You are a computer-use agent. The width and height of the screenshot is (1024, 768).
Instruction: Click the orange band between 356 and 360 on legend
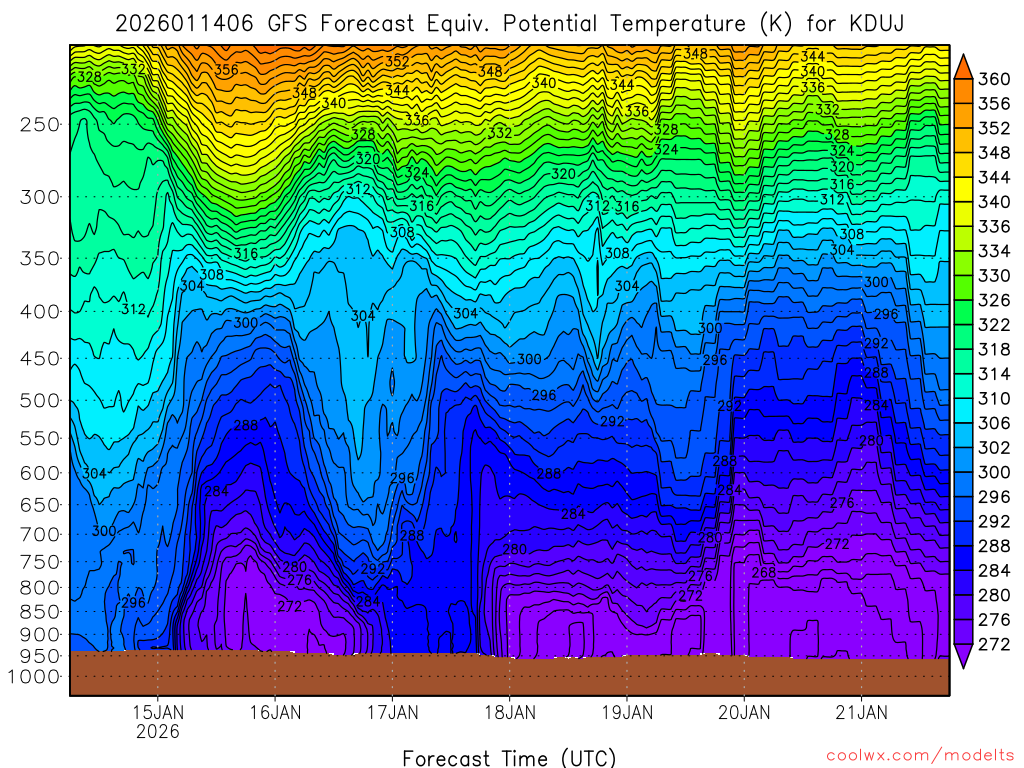click(x=963, y=91)
